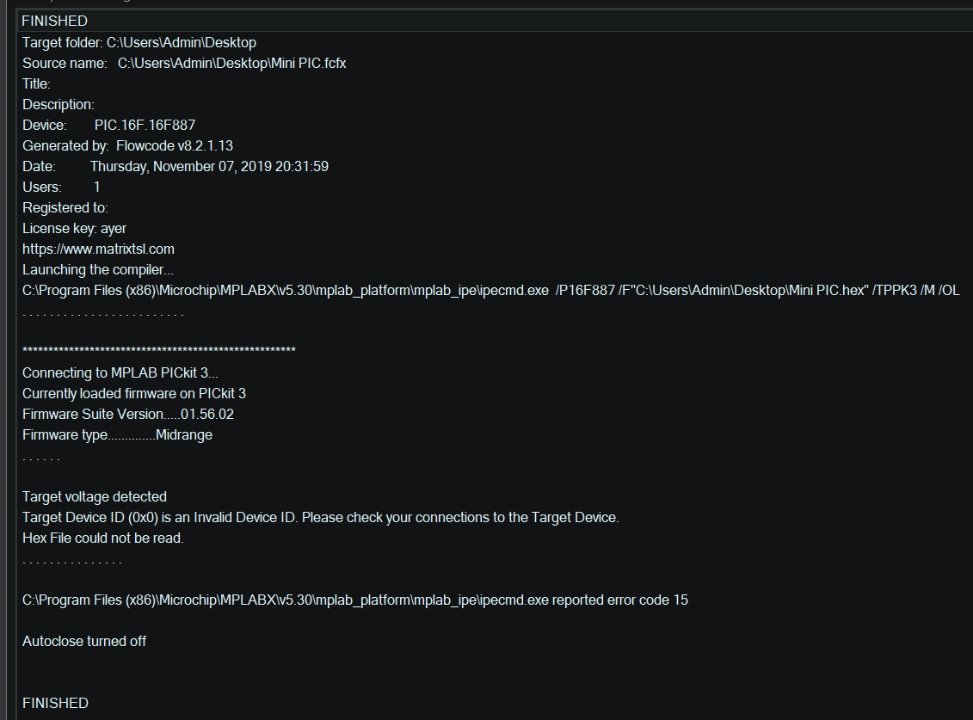Click the Invalid Device ID error message

[321, 517]
